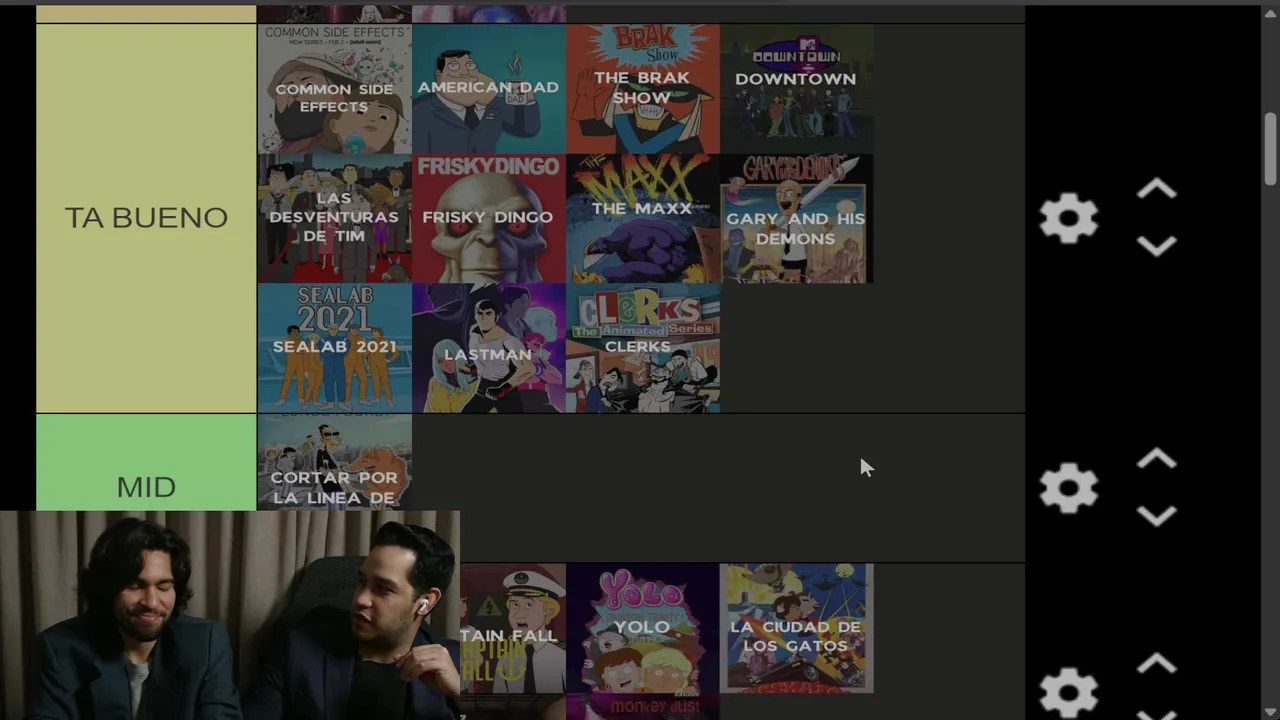Open settings gear for bottom tier row
The image size is (1280, 720).
(1068, 693)
